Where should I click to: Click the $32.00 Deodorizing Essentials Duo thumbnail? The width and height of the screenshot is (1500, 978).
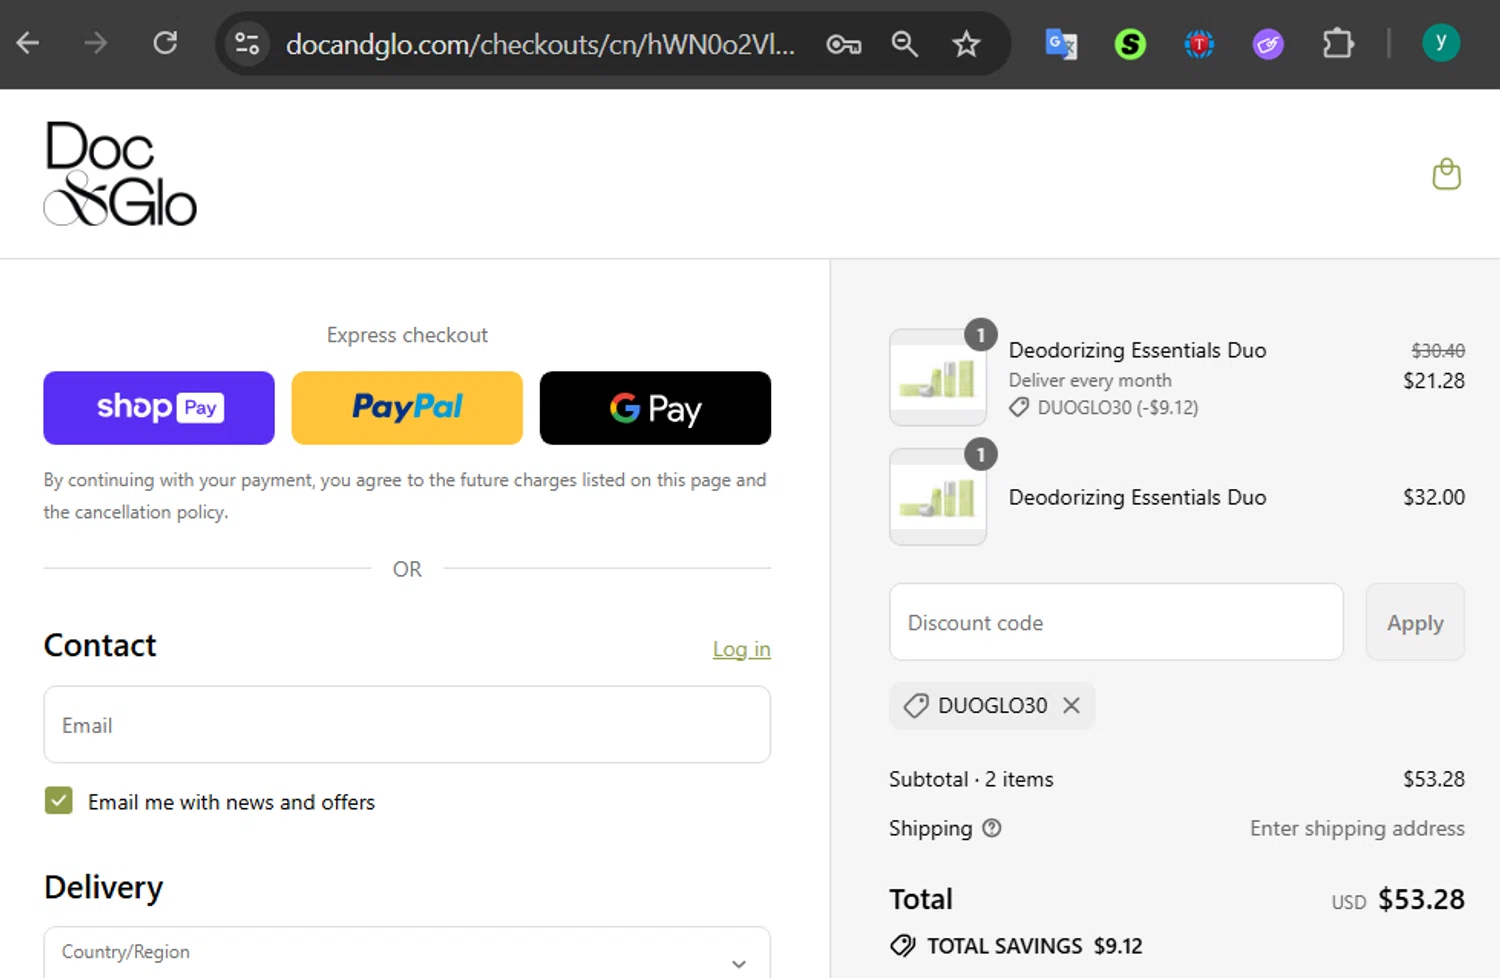(938, 497)
